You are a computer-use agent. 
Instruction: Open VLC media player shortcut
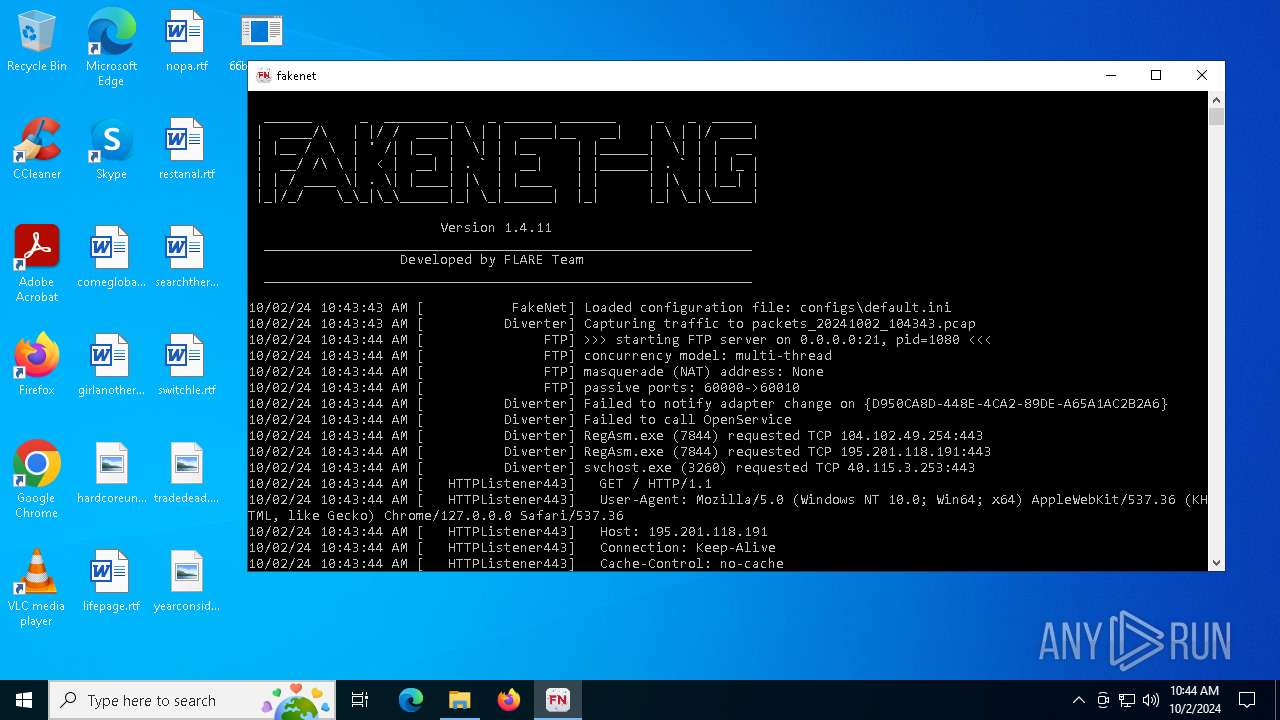click(37, 588)
